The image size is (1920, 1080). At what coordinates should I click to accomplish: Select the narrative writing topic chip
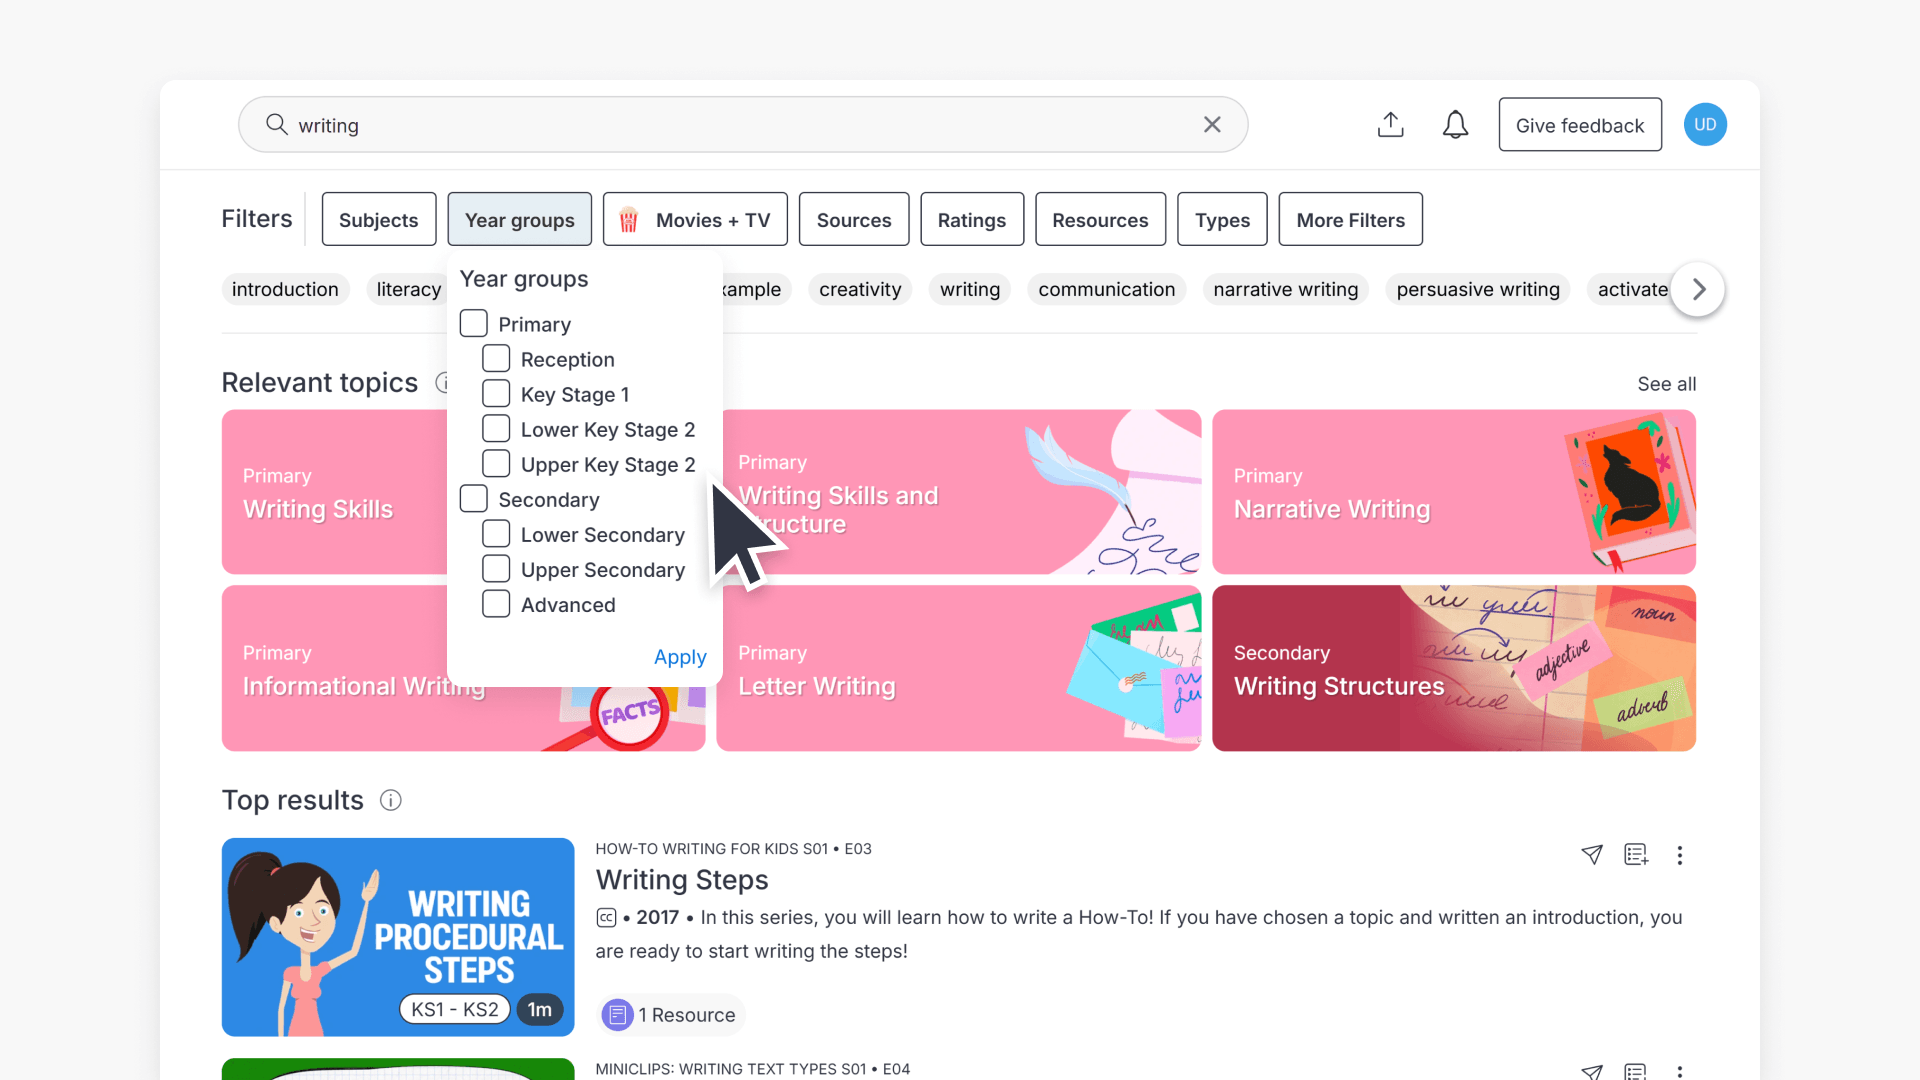(x=1285, y=289)
